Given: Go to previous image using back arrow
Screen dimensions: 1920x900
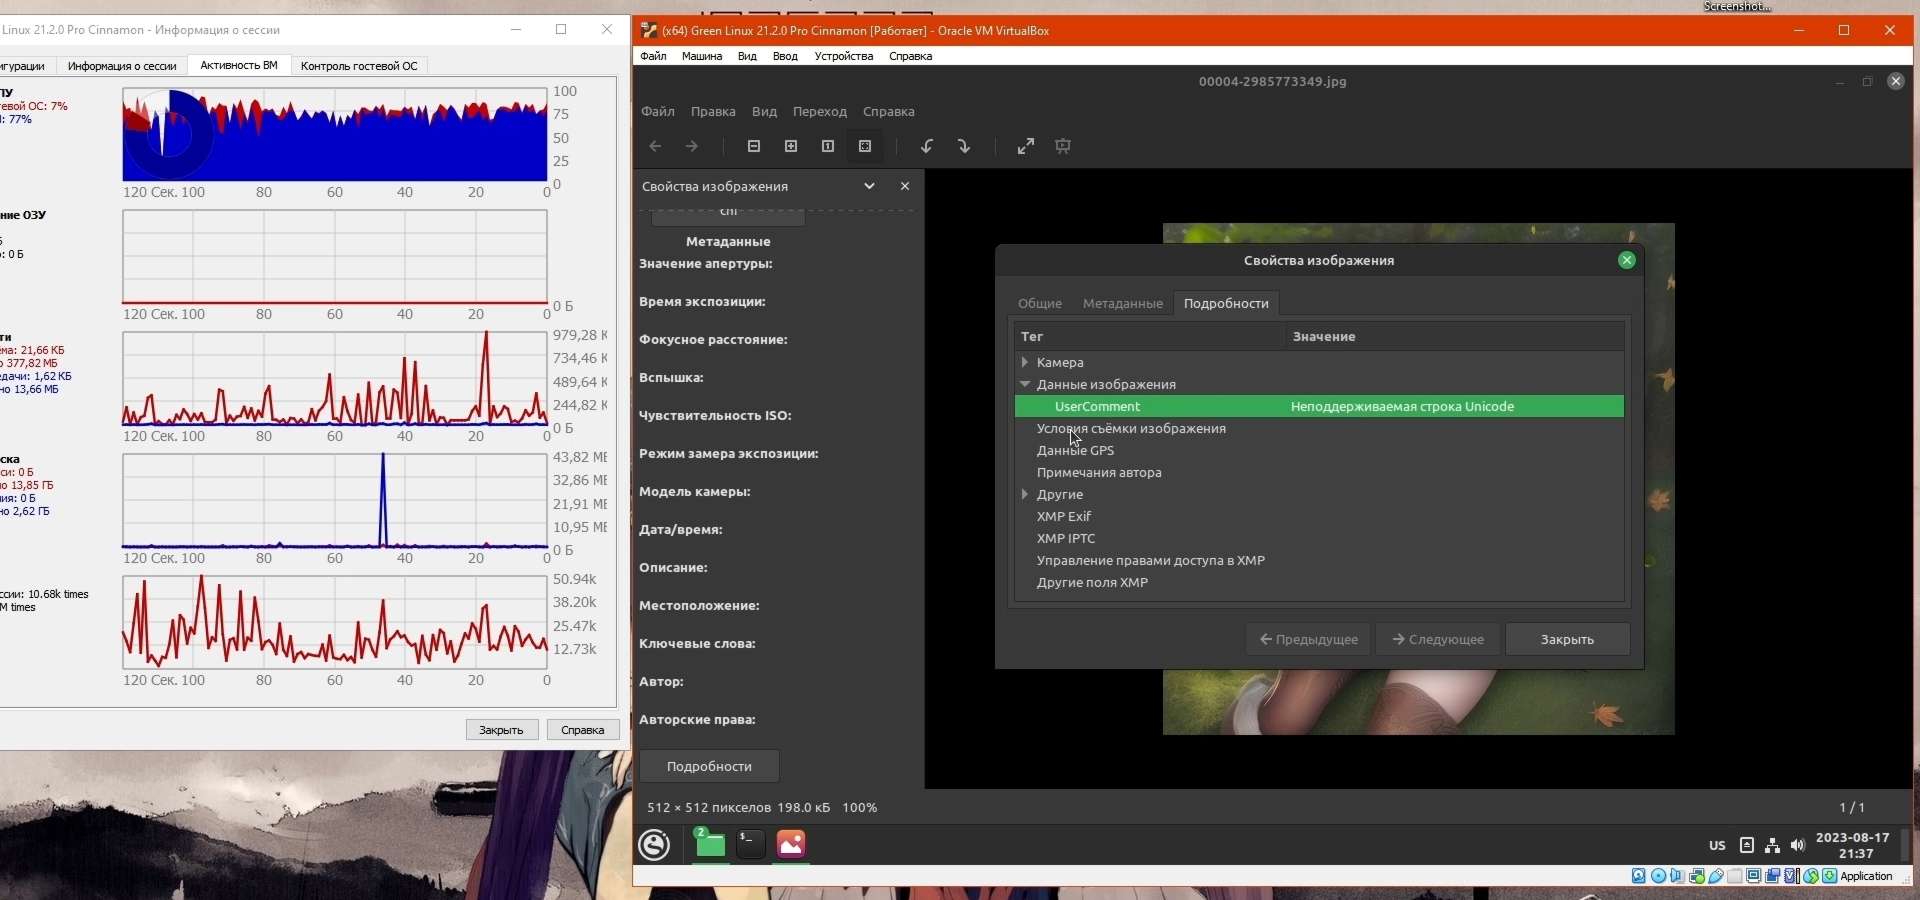Looking at the screenshot, I should [x=655, y=146].
